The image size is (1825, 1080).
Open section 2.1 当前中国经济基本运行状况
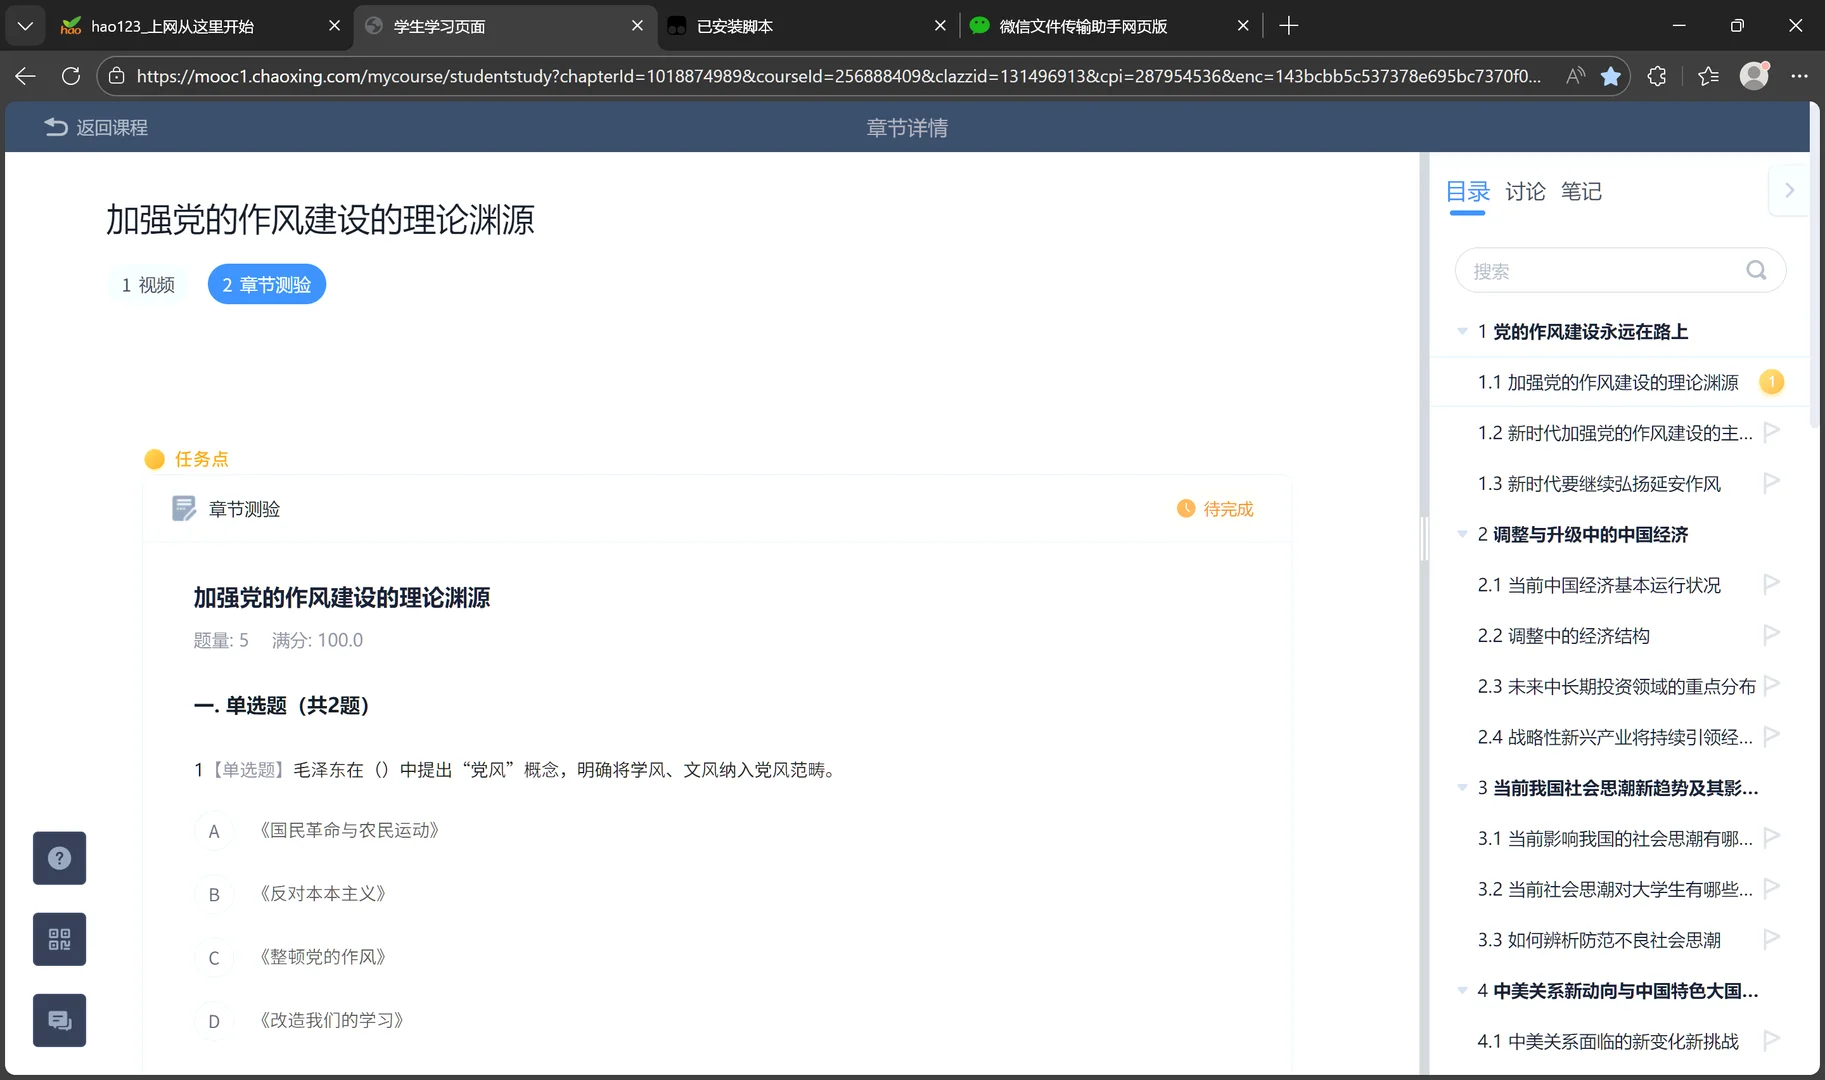(x=1597, y=584)
